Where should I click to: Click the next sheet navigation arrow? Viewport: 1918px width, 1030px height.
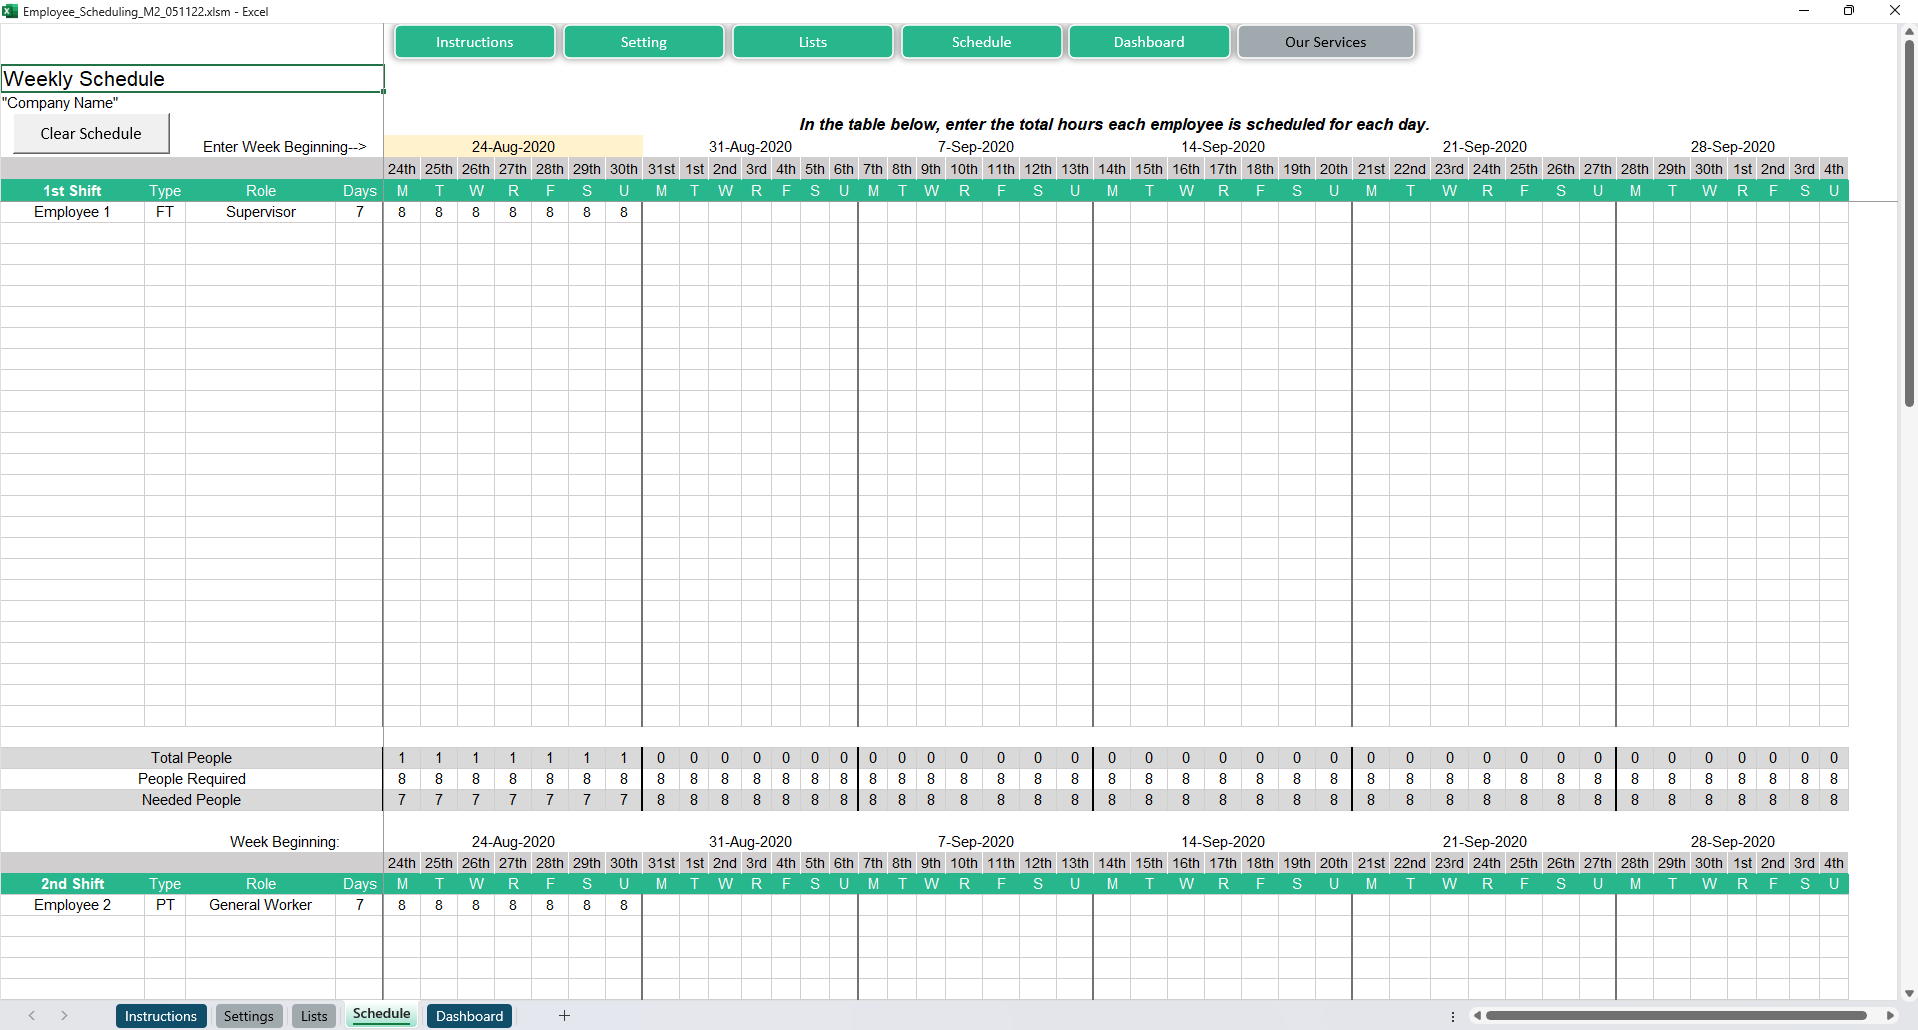click(x=64, y=1016)
